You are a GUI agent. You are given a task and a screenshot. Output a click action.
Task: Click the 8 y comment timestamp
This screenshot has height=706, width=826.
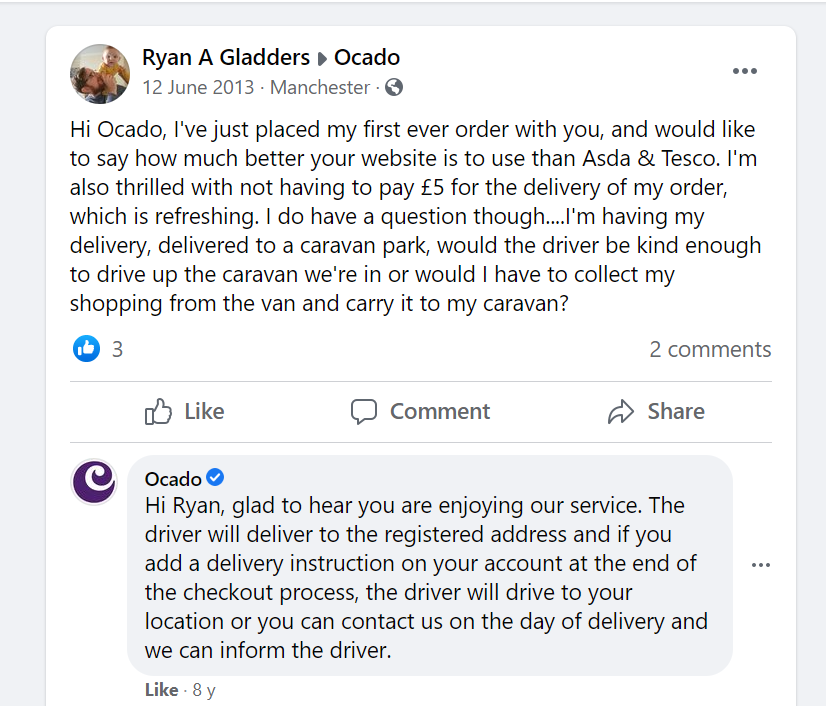coord(204,690)
